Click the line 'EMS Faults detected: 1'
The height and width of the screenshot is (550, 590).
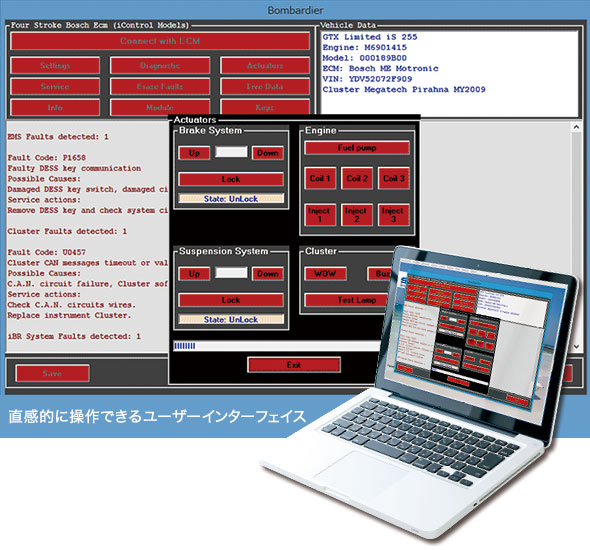tap(58, 137)
